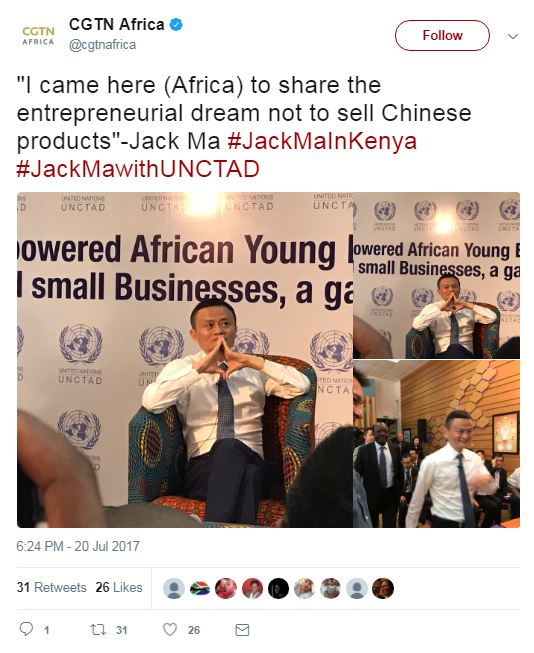Follow the CGTN Africa account

point(442,35)
